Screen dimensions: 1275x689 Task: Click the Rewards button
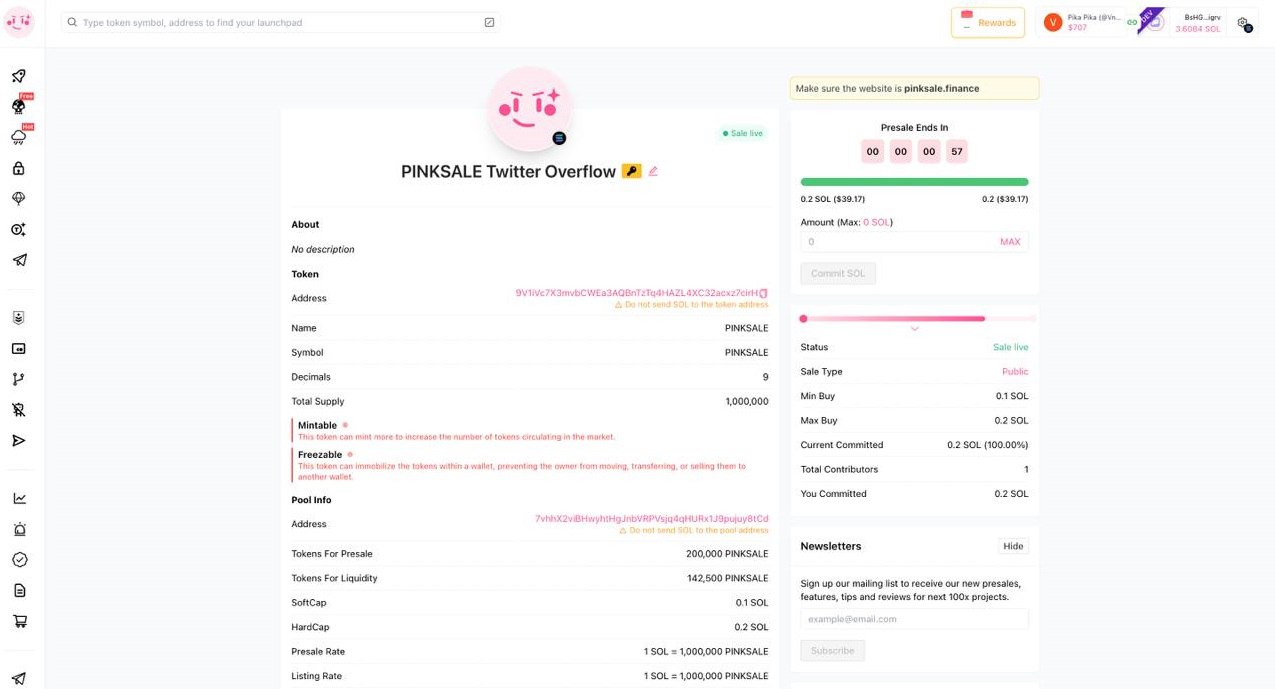pos(988,22)
